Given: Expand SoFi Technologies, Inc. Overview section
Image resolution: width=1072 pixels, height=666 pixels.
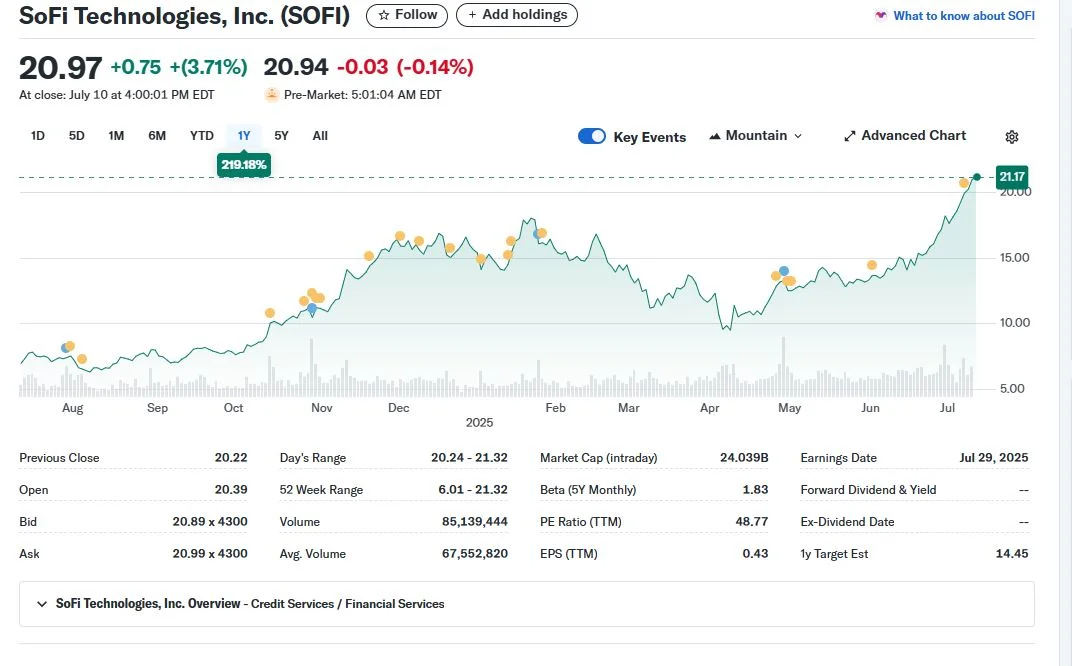Looking at the screenshot, I should click(x=42, y=604).
